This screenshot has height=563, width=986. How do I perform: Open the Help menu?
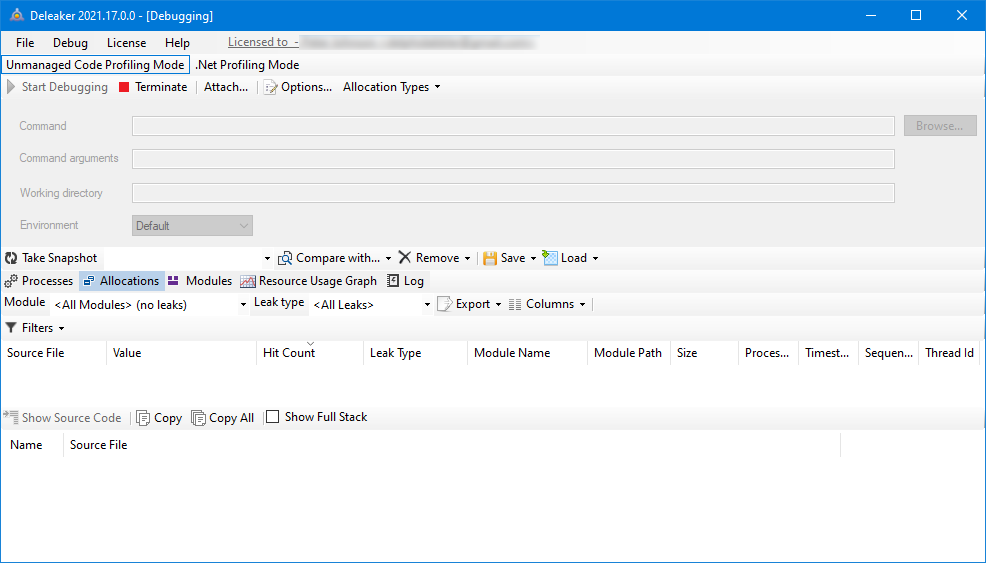pyautogui.click(x=177, y=43)
